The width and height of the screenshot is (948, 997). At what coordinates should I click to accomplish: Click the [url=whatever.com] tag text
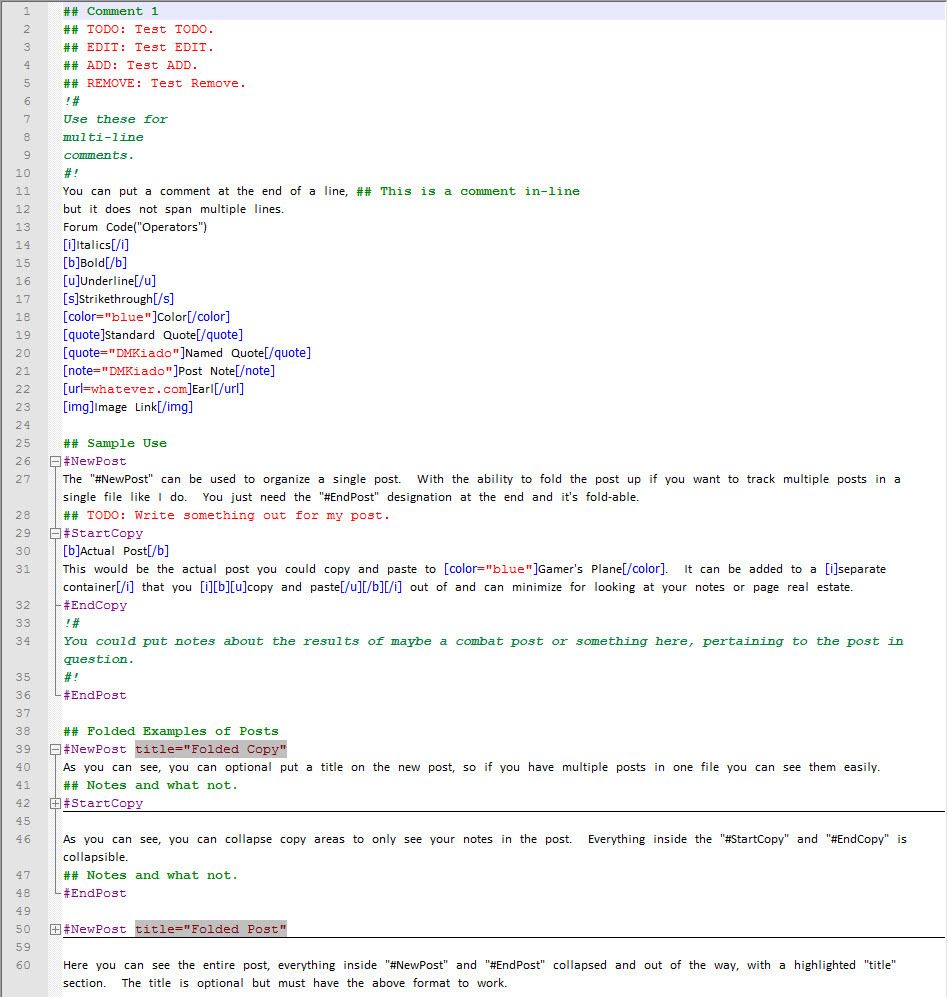coord(126,389)
